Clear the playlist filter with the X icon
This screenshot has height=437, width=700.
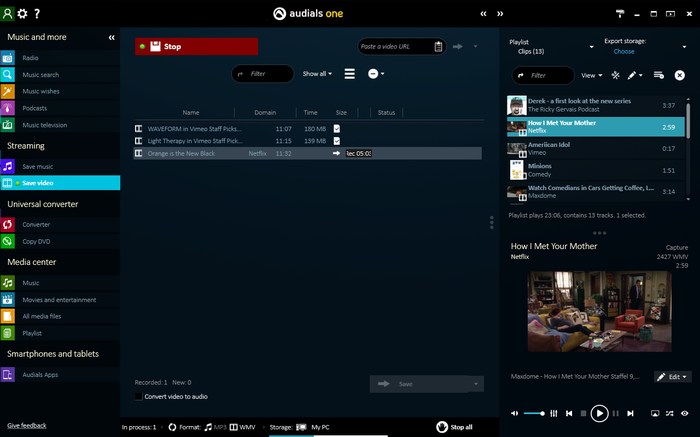pos(678,75)
